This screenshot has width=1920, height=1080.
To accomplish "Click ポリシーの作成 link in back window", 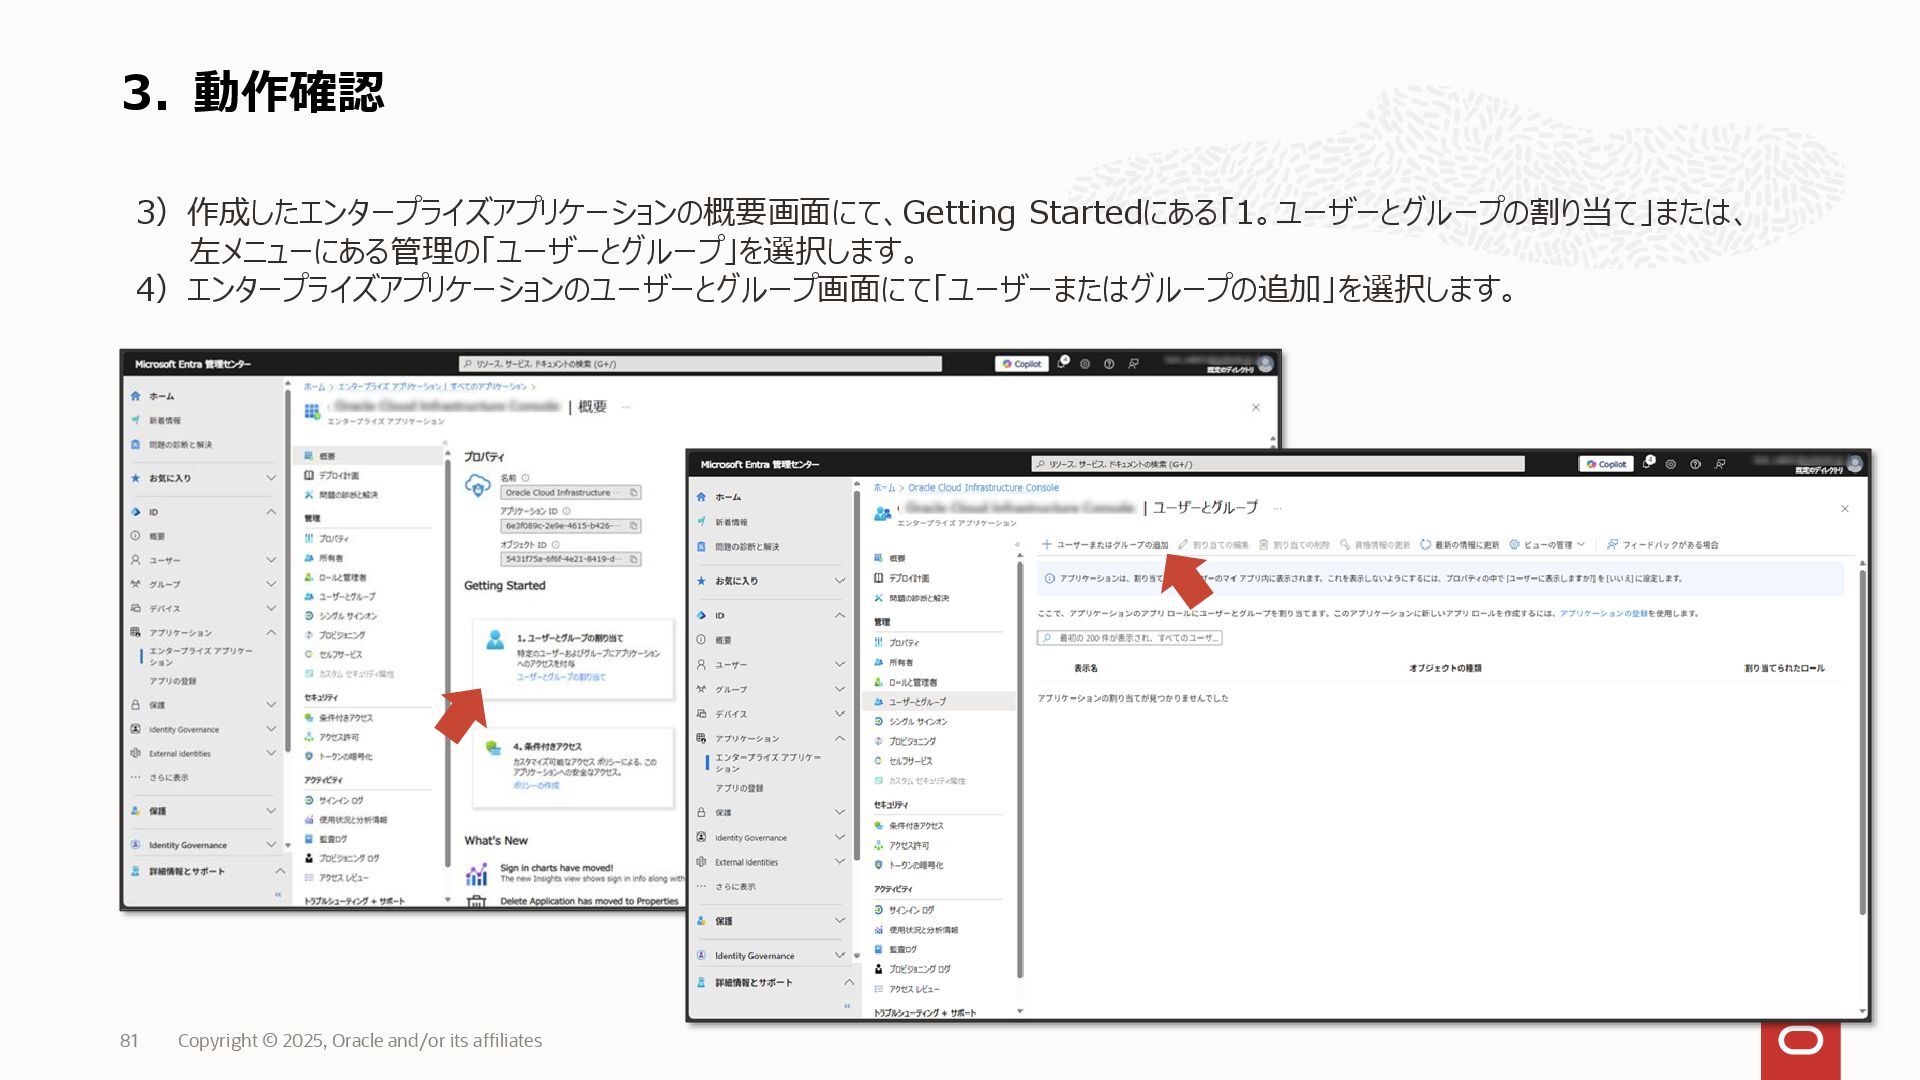I will point(536,786).
